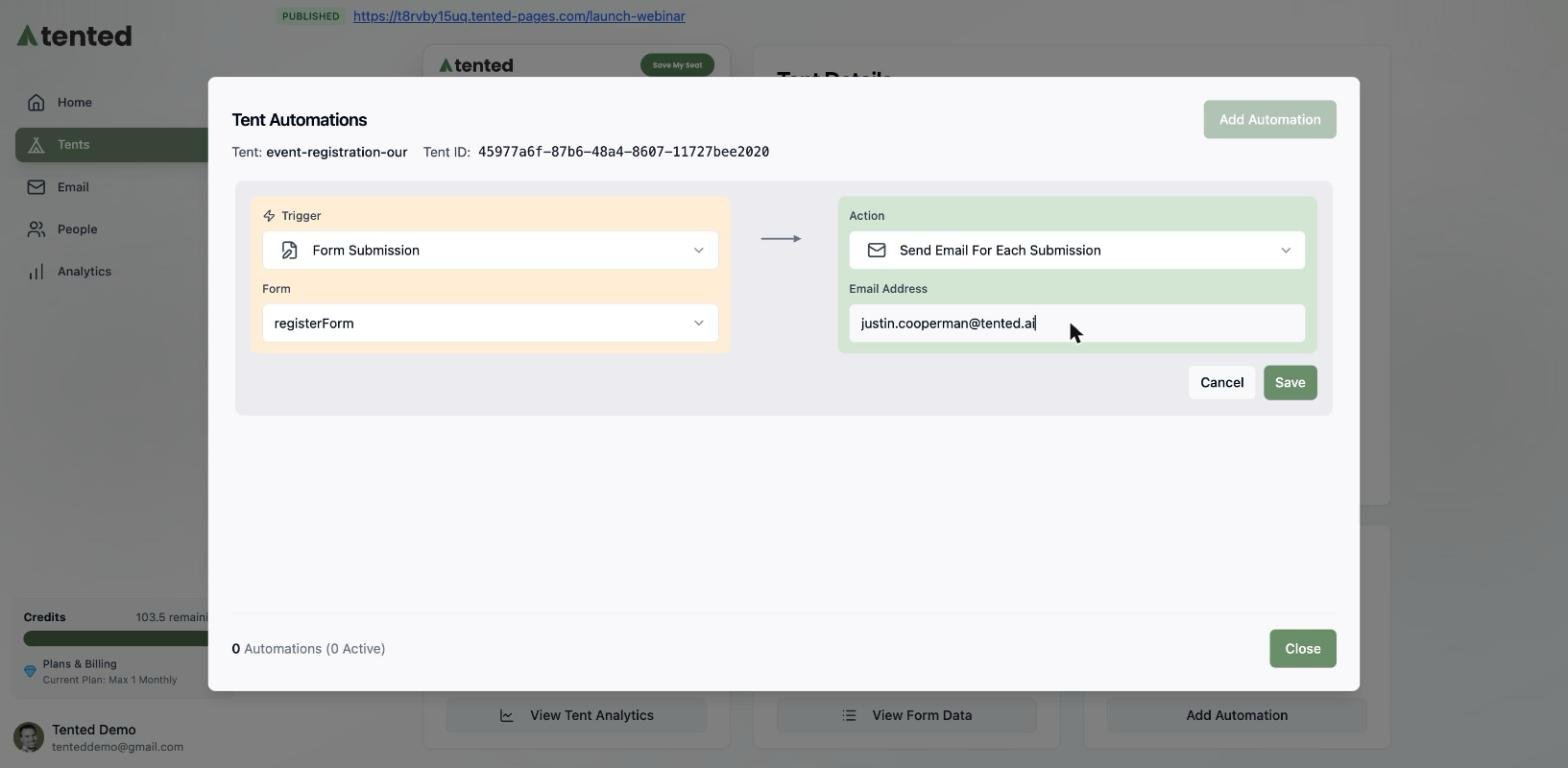Click the tent name event-registration-our
This screenshot has width=1568, height=768.
pos(337,152)
